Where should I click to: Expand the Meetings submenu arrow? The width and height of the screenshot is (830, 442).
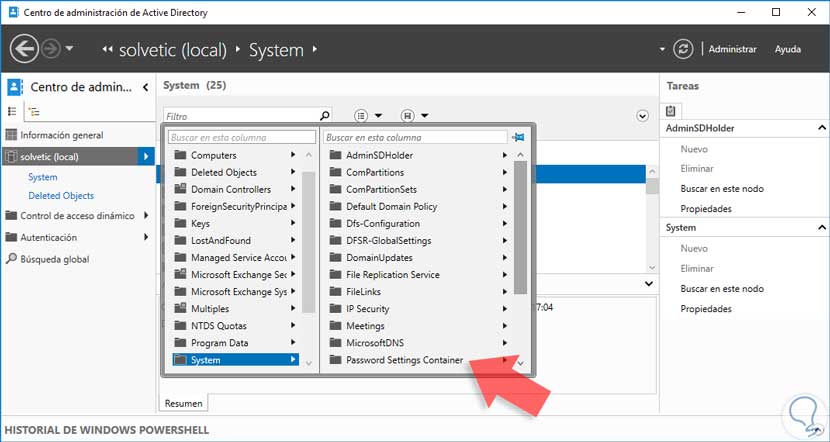(x=504, y=326)
